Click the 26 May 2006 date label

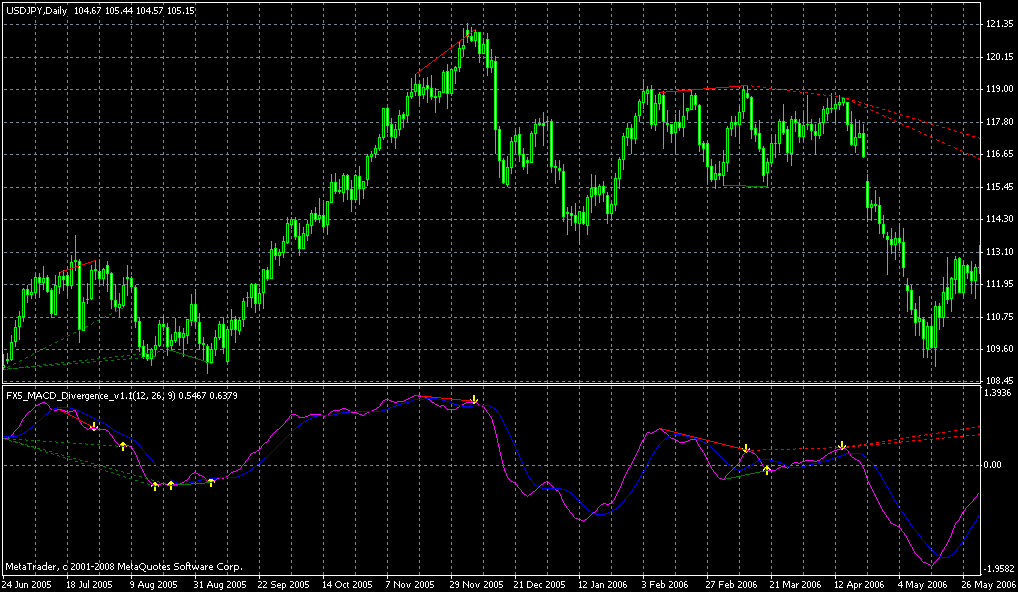pos(987,584)
